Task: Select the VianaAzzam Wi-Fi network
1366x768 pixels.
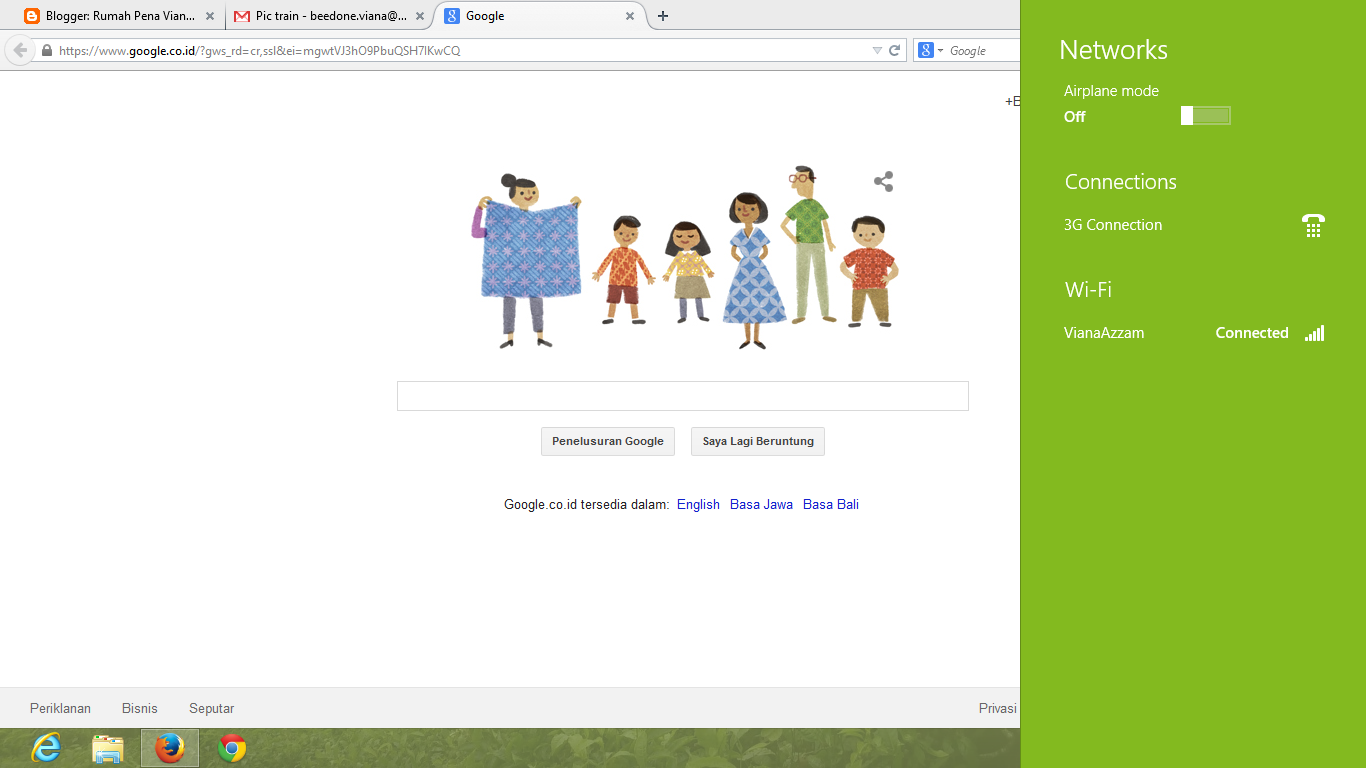Action: click(x=1194, y=333)
